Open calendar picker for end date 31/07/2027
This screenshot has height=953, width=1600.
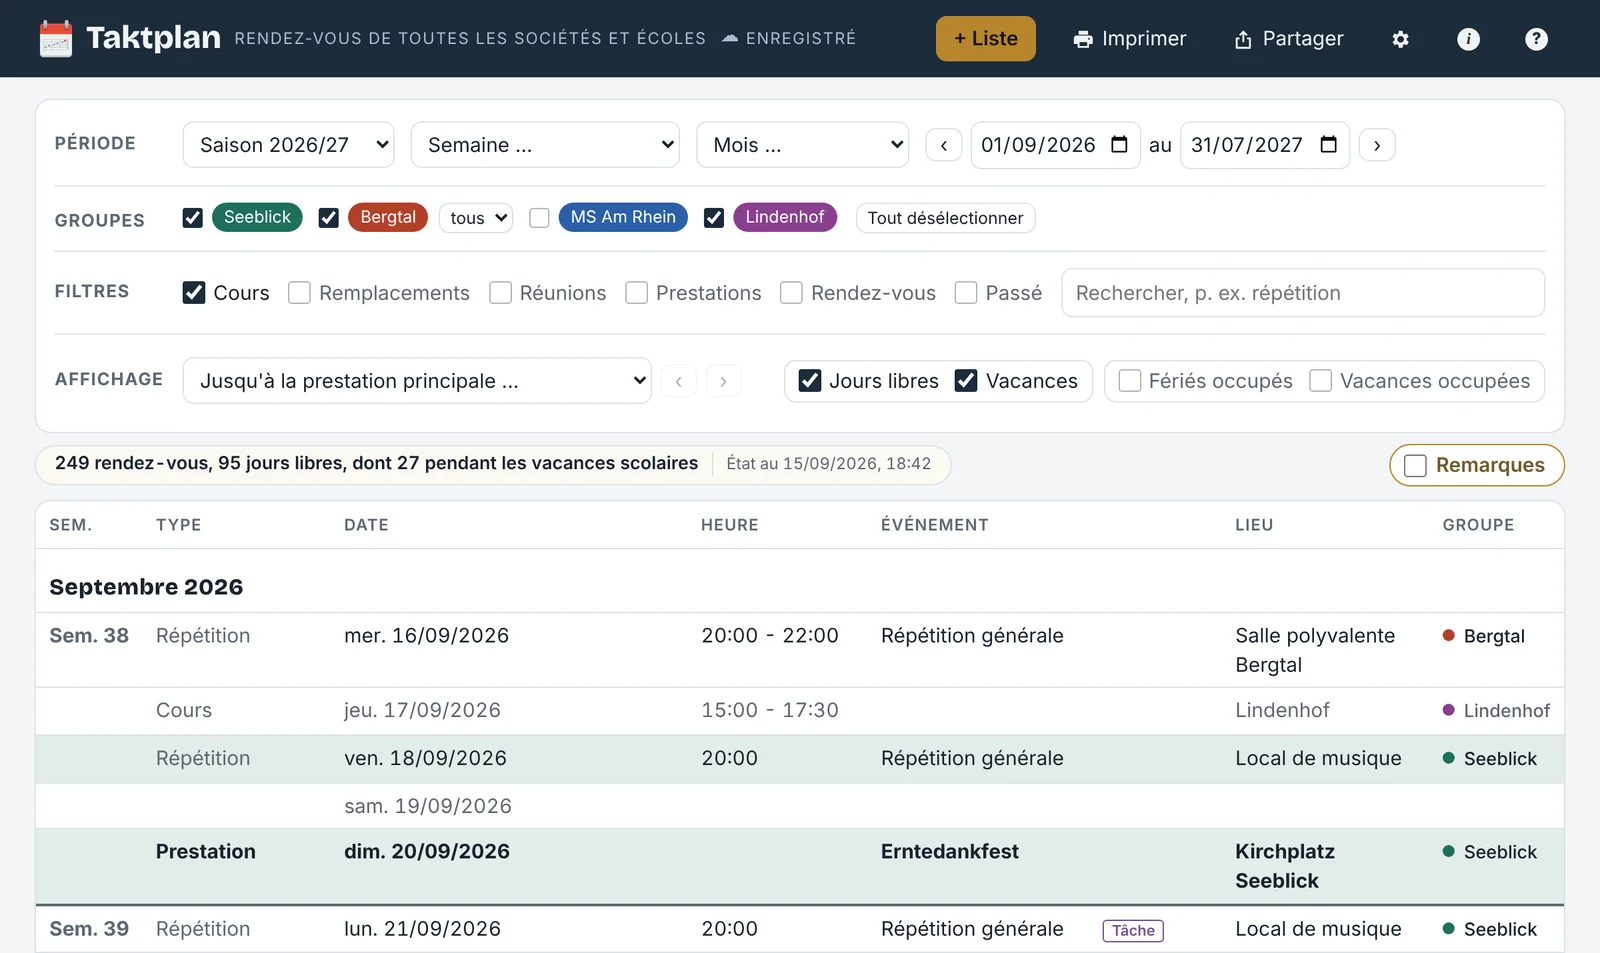click(x=1328, y=144)
